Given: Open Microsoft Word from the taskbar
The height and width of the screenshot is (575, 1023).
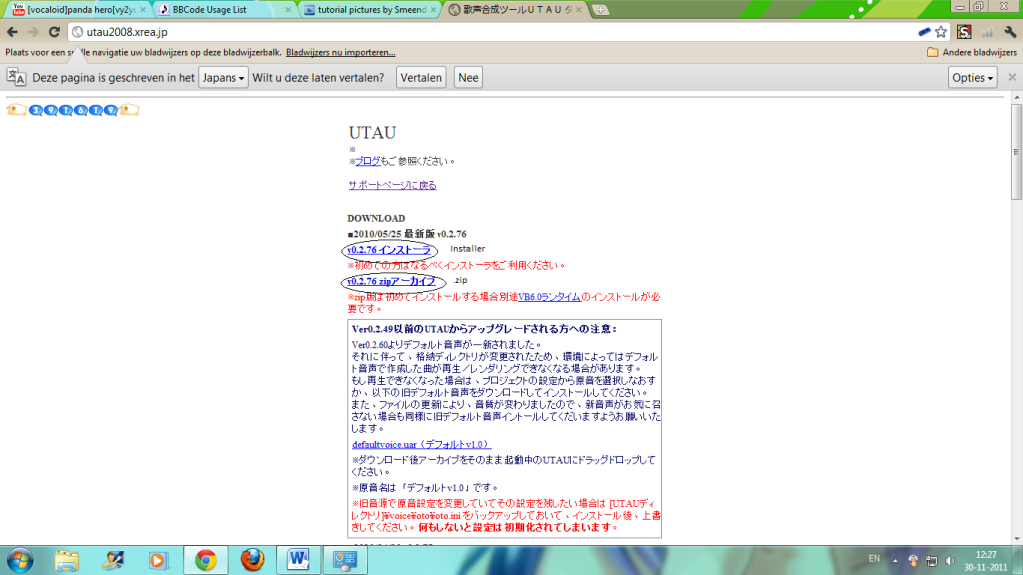Looking at the screenshot, I should coord(298,561).
